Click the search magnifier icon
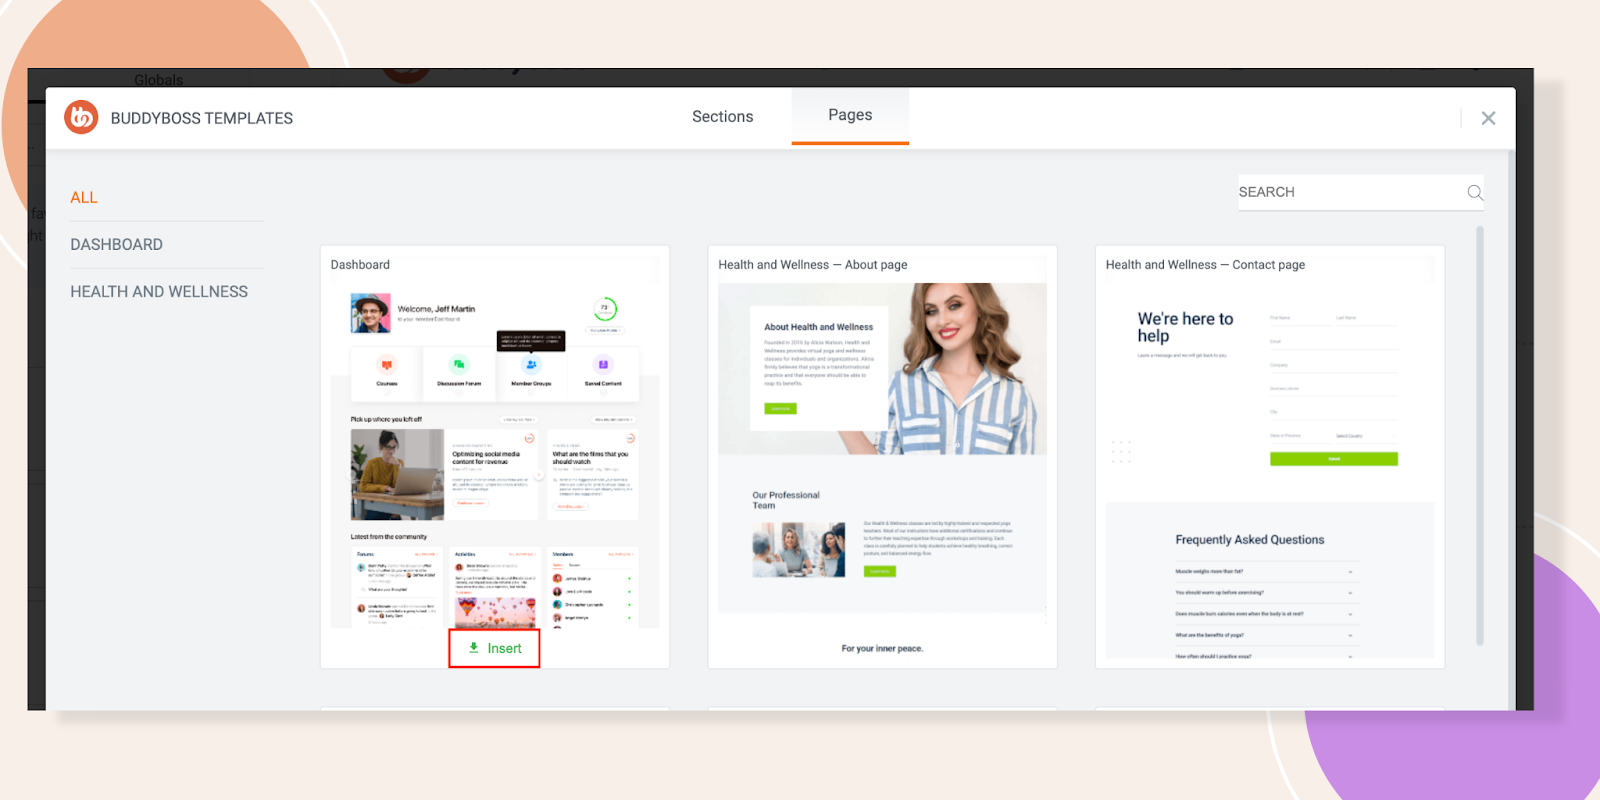1600x800 pixels. tap(1475, 192)
